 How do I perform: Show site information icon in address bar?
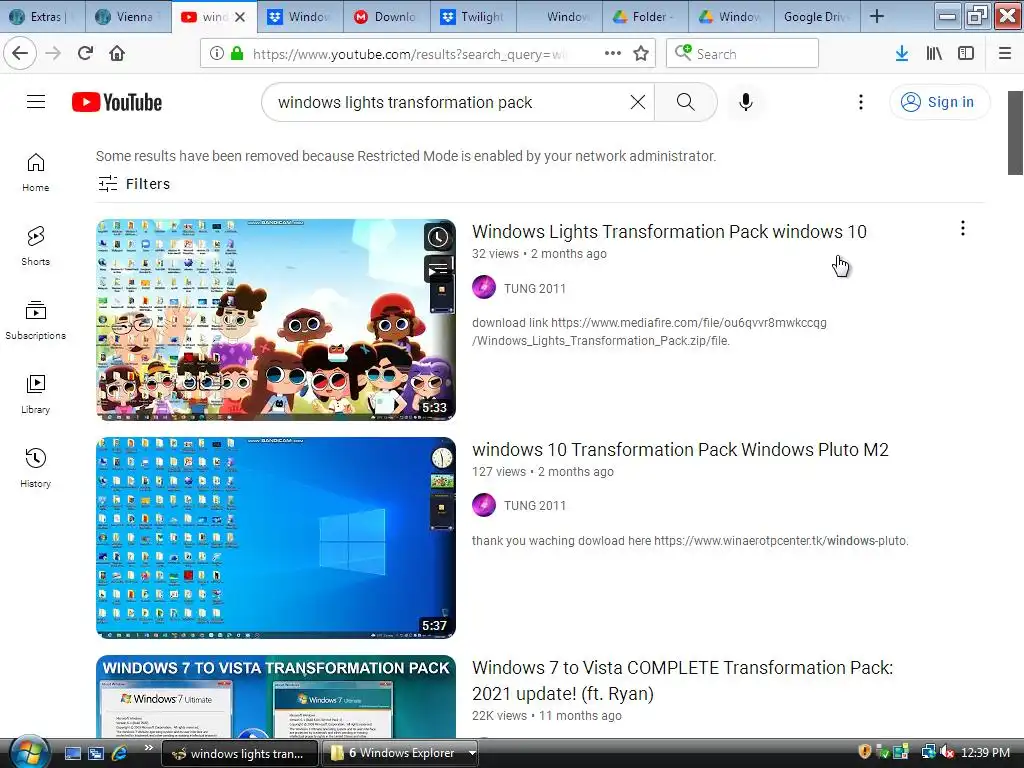[217, 54]
